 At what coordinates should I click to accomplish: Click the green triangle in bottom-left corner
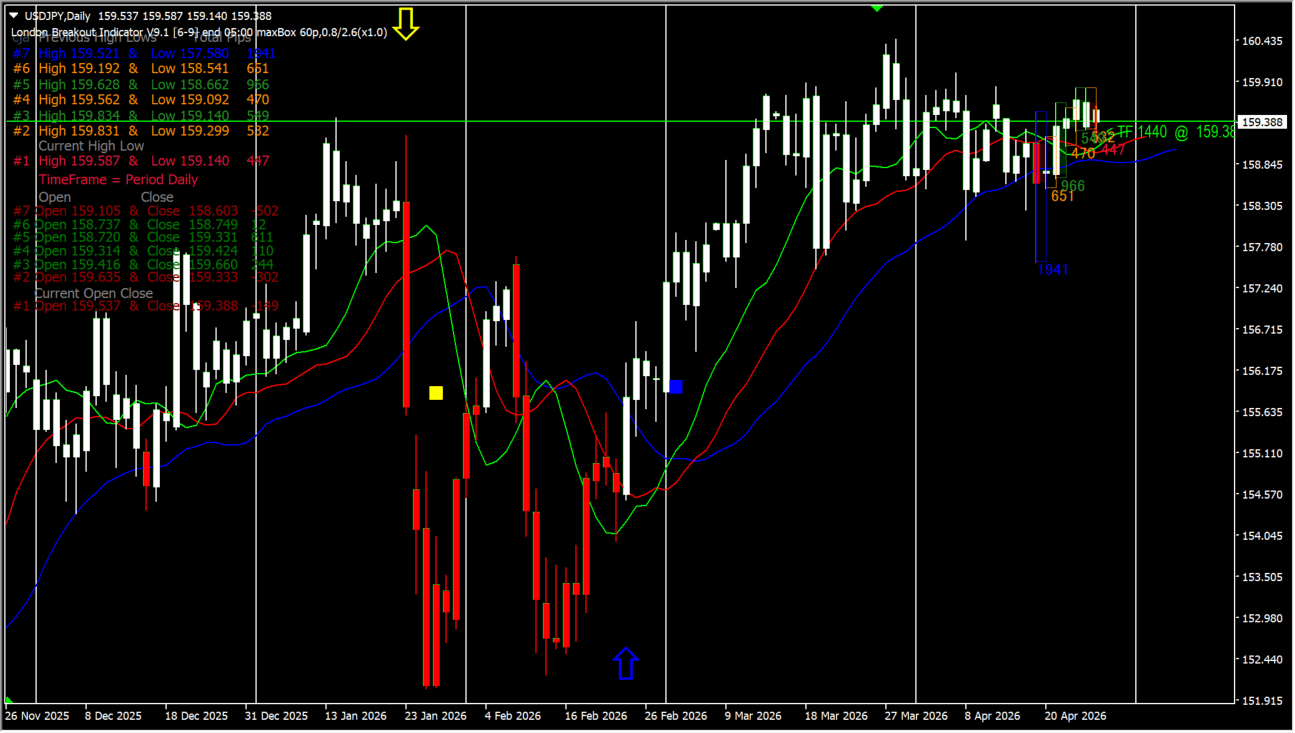[x=9, y=700]
